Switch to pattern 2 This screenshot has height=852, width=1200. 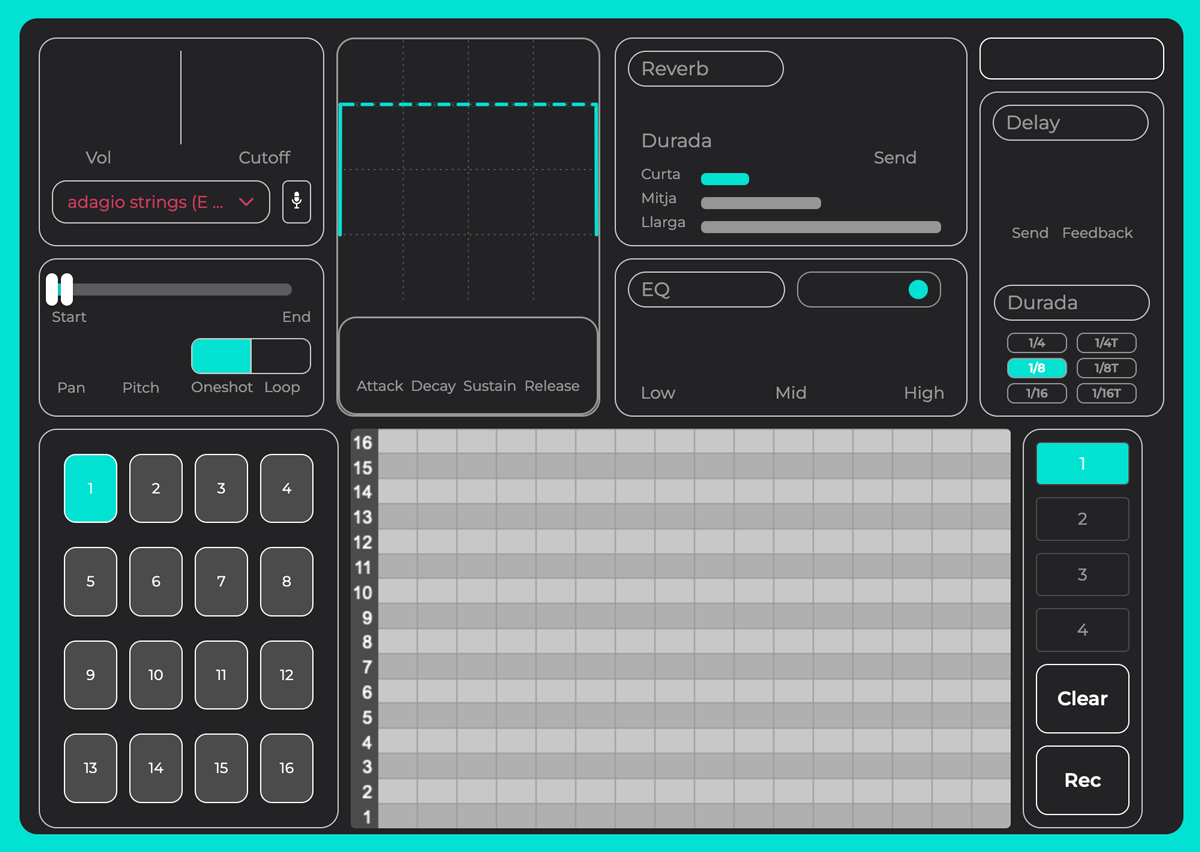tap(1082, 519)
